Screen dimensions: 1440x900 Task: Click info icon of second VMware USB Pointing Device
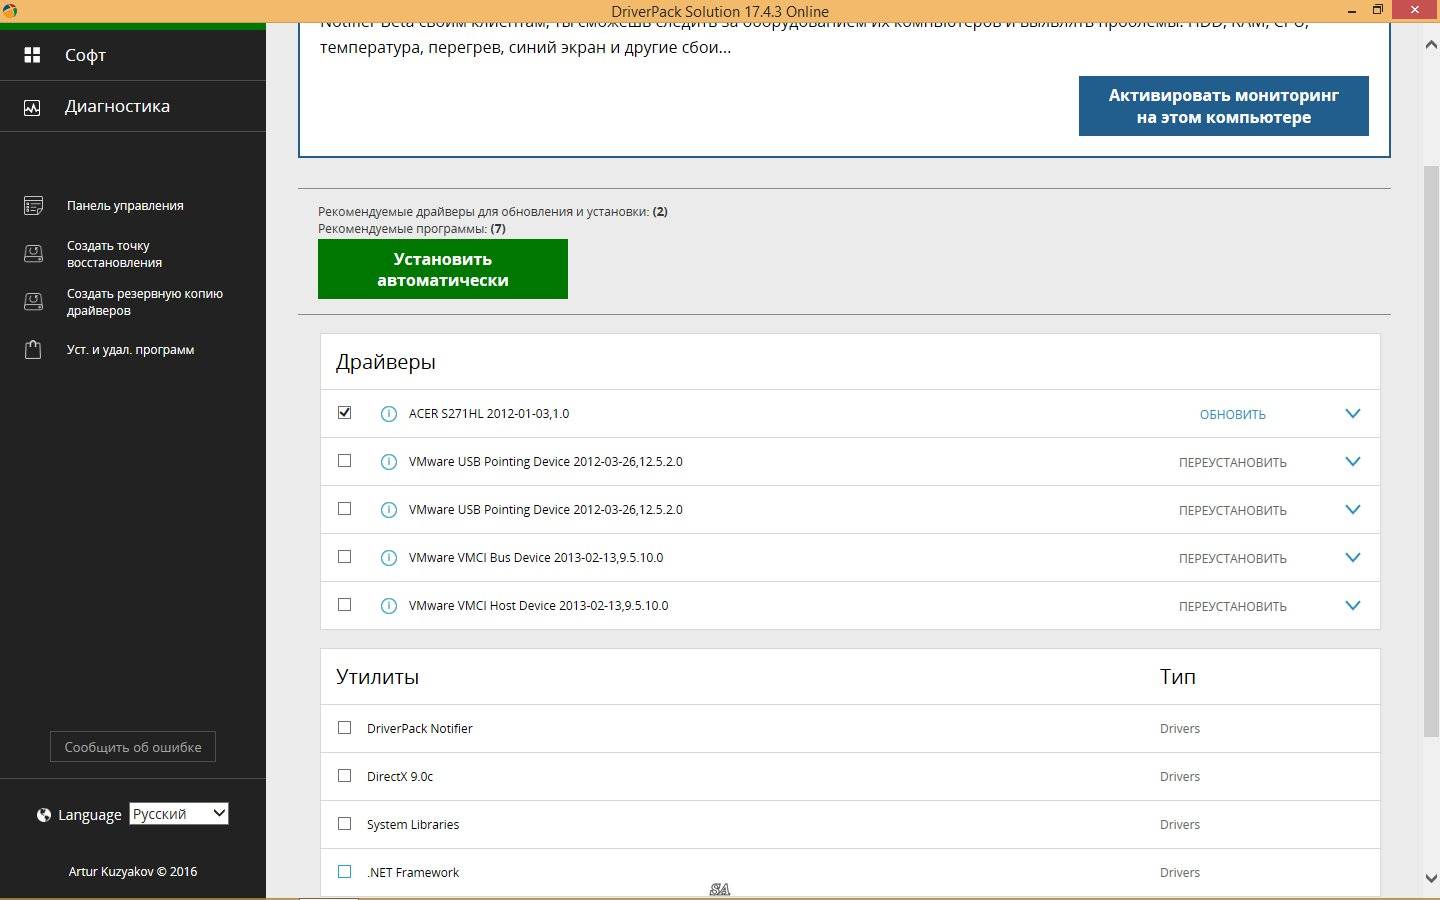click(x=389, y=510)
